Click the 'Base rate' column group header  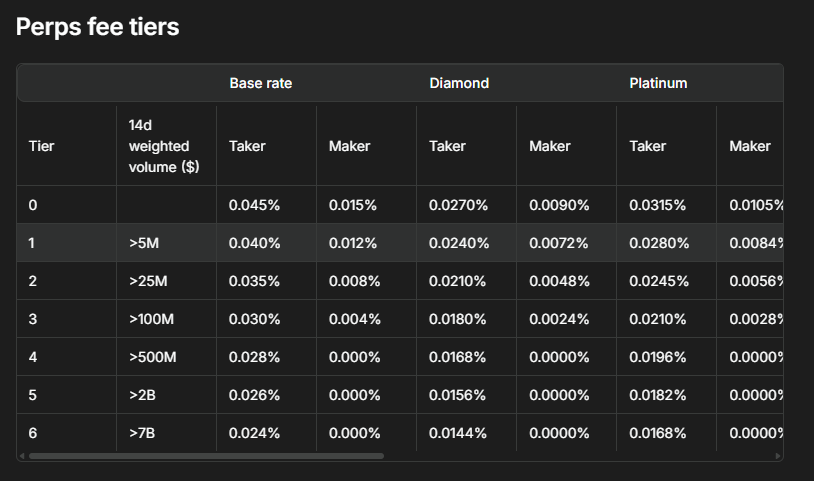[x=260, y=83]
